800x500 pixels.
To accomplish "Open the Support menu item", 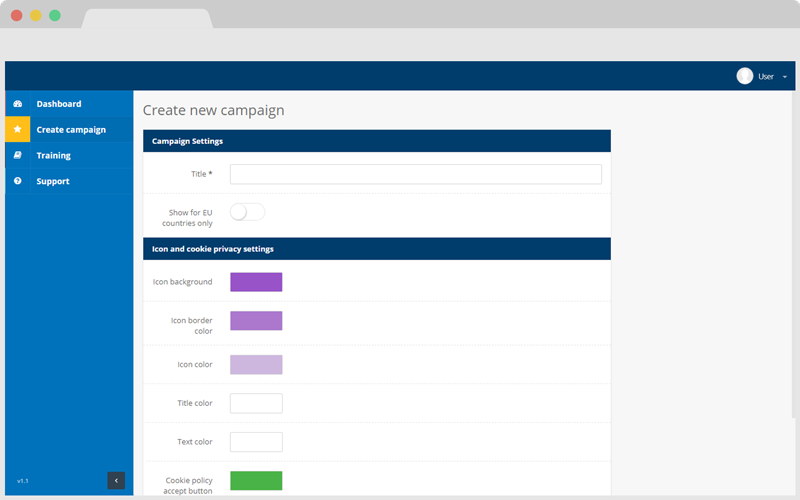I will point(53,181).
